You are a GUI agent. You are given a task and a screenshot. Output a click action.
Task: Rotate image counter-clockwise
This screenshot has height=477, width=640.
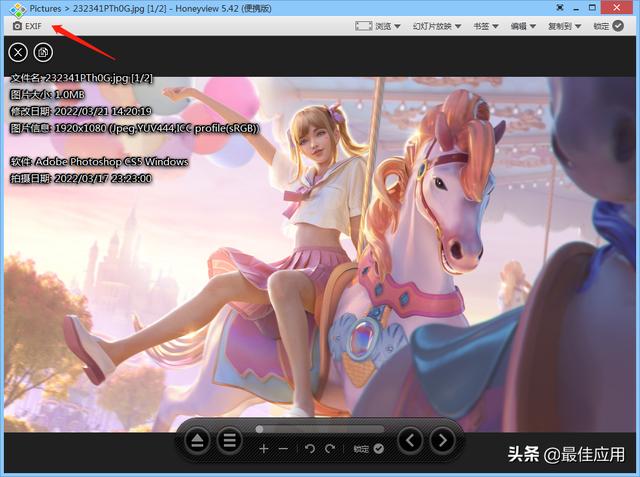click(x=310, y=449)
